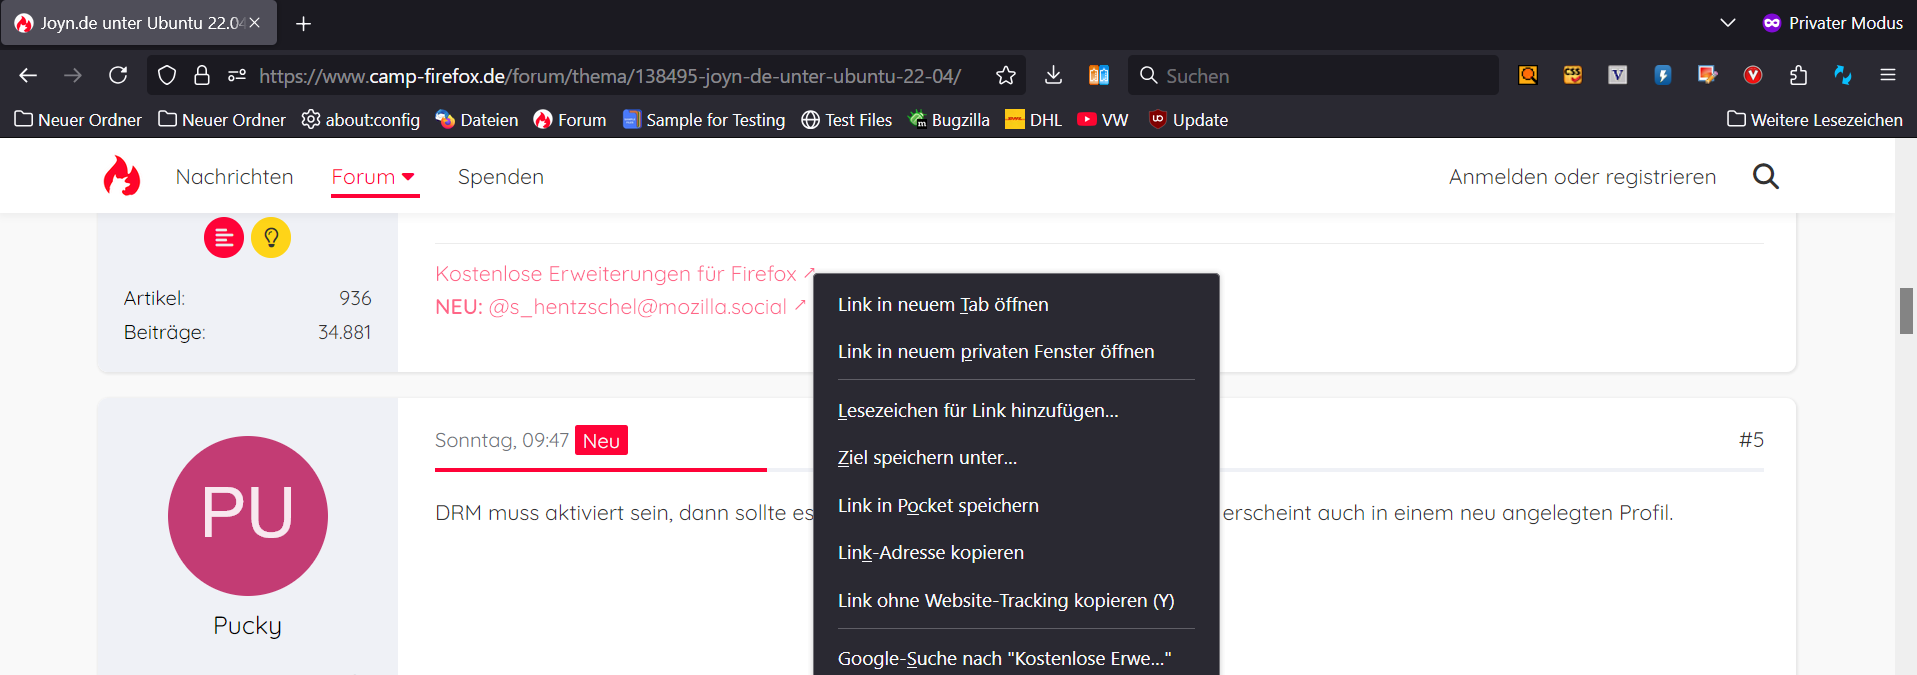The image size is (1917, 675).
Task: Expand Weitere Lesezeichen folder
Action: click(x=1815, y=120)
